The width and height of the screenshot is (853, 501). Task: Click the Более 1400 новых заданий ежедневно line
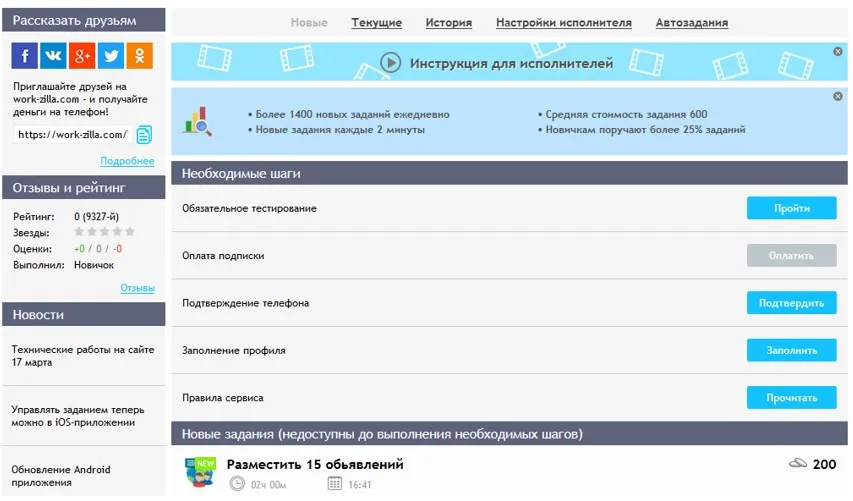349,114
